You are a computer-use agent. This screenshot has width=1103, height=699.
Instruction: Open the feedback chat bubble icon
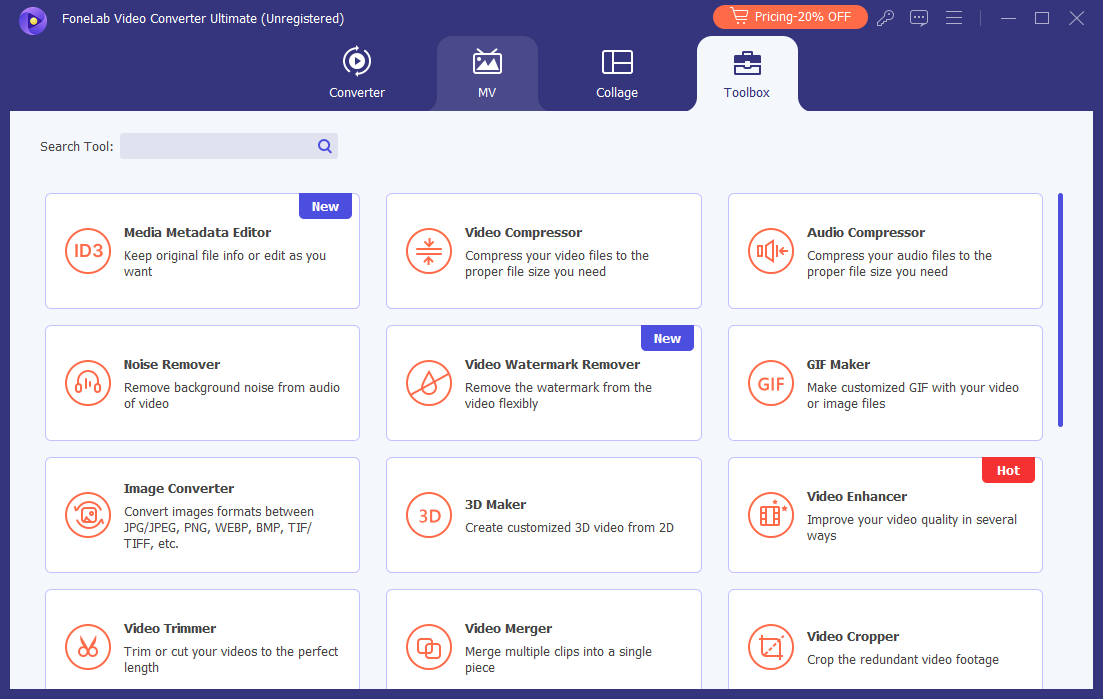click(919, 18)
